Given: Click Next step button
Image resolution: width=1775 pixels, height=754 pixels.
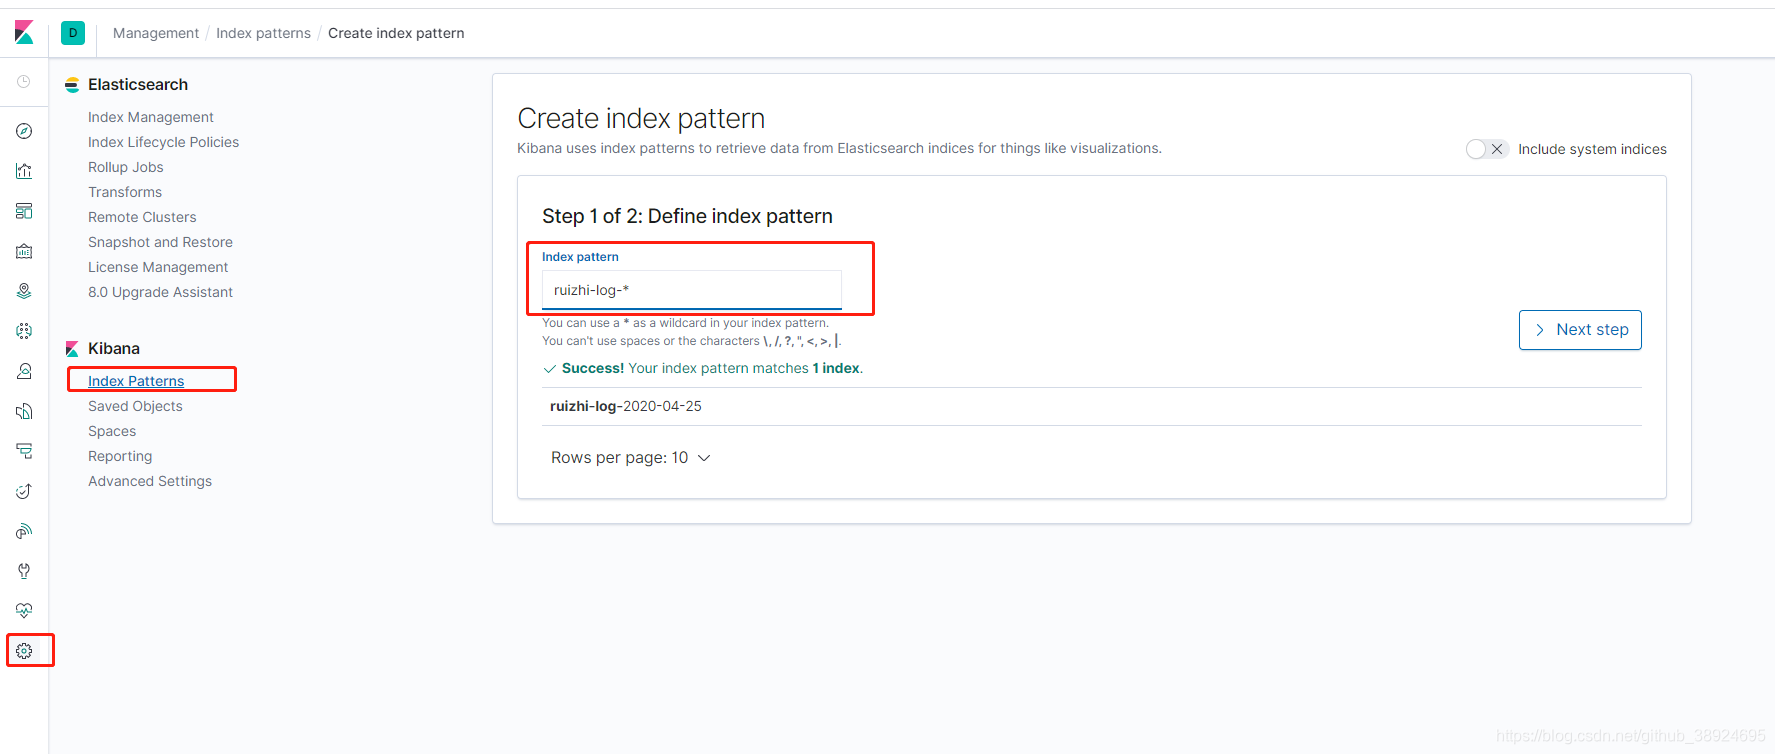Looking at the screenshot, I should tap(1580, 330).
